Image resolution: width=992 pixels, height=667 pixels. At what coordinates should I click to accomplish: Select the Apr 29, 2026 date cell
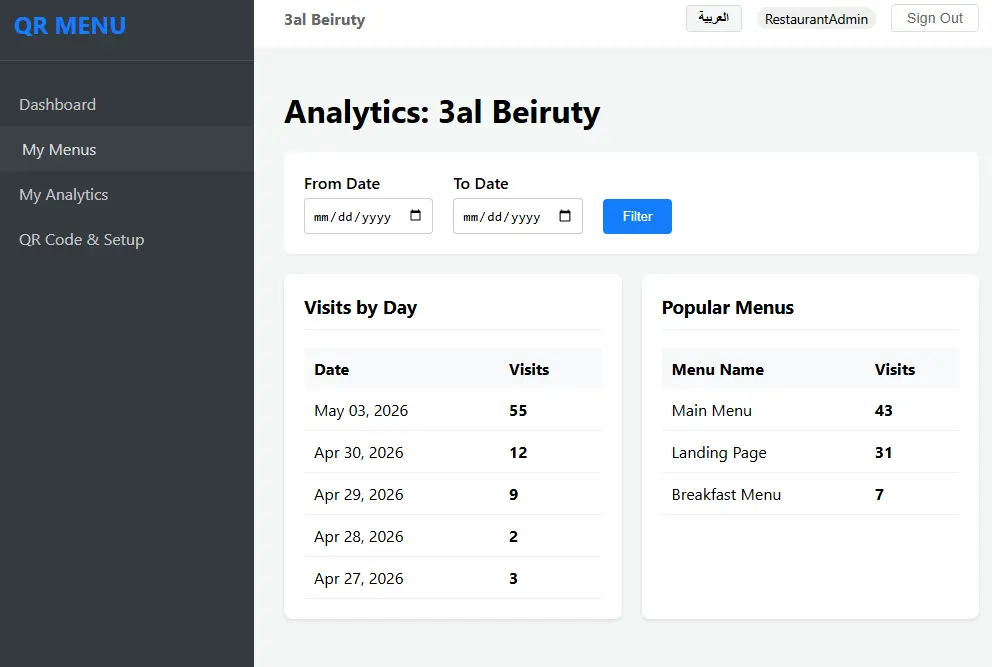[x=359, y=494]
